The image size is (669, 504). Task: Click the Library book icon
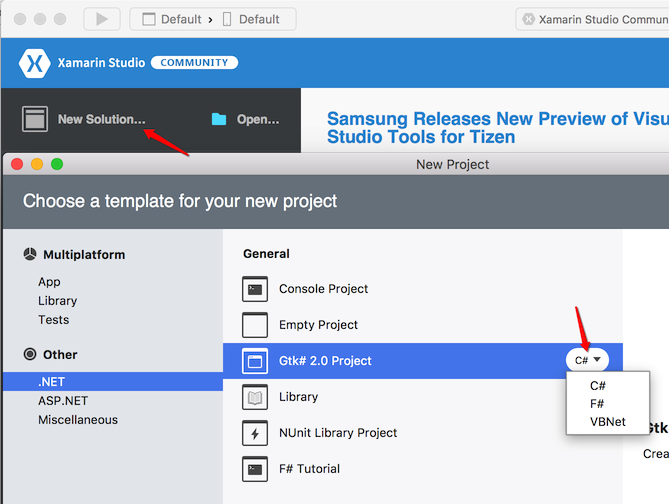click(255, 397)
